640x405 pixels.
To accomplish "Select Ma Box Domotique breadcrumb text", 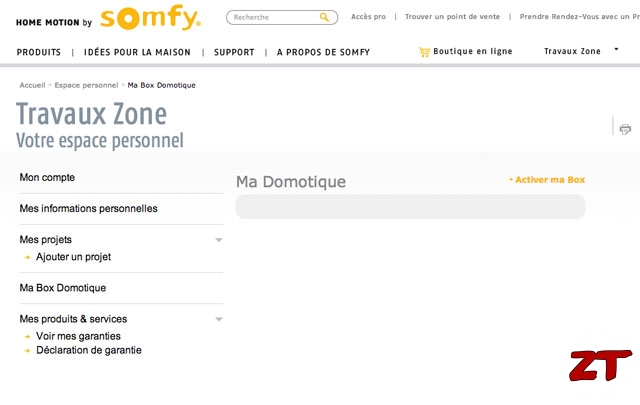I will [x=161, y=85].
